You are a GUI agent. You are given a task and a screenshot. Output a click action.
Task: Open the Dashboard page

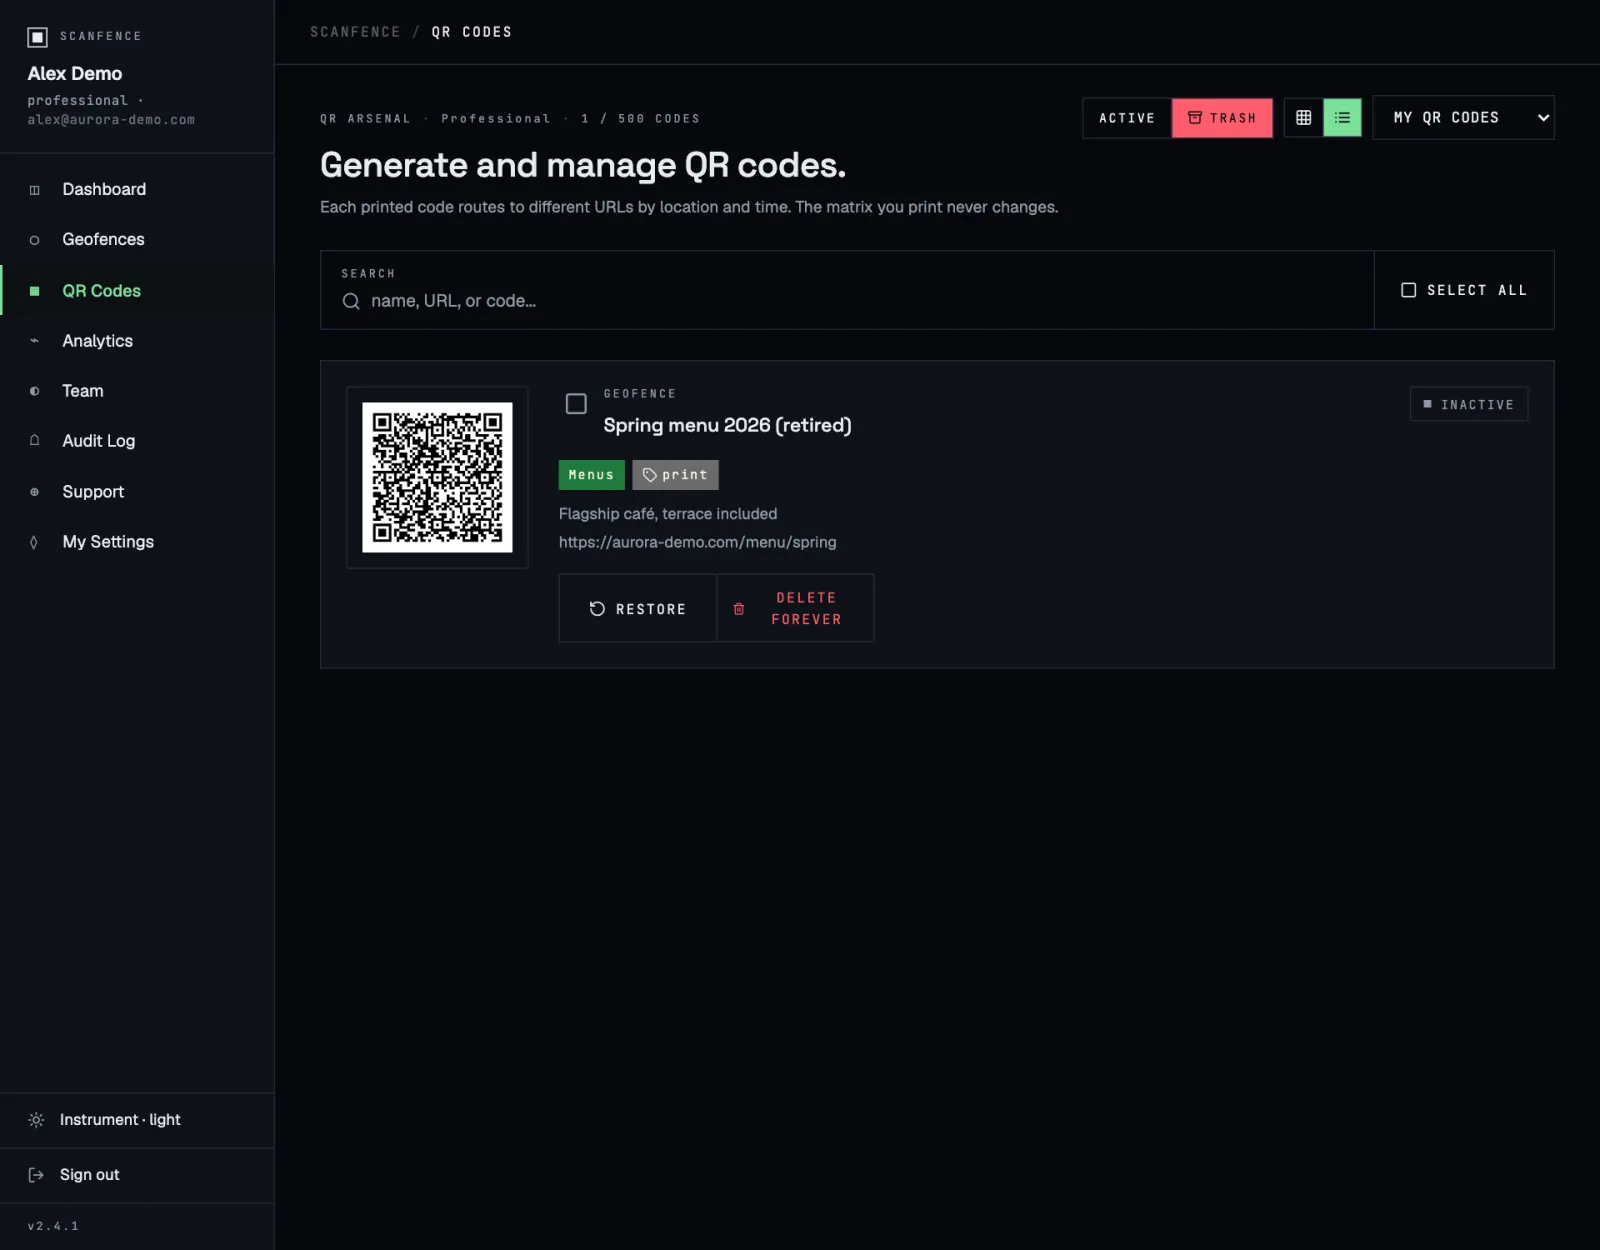point(137,189)
